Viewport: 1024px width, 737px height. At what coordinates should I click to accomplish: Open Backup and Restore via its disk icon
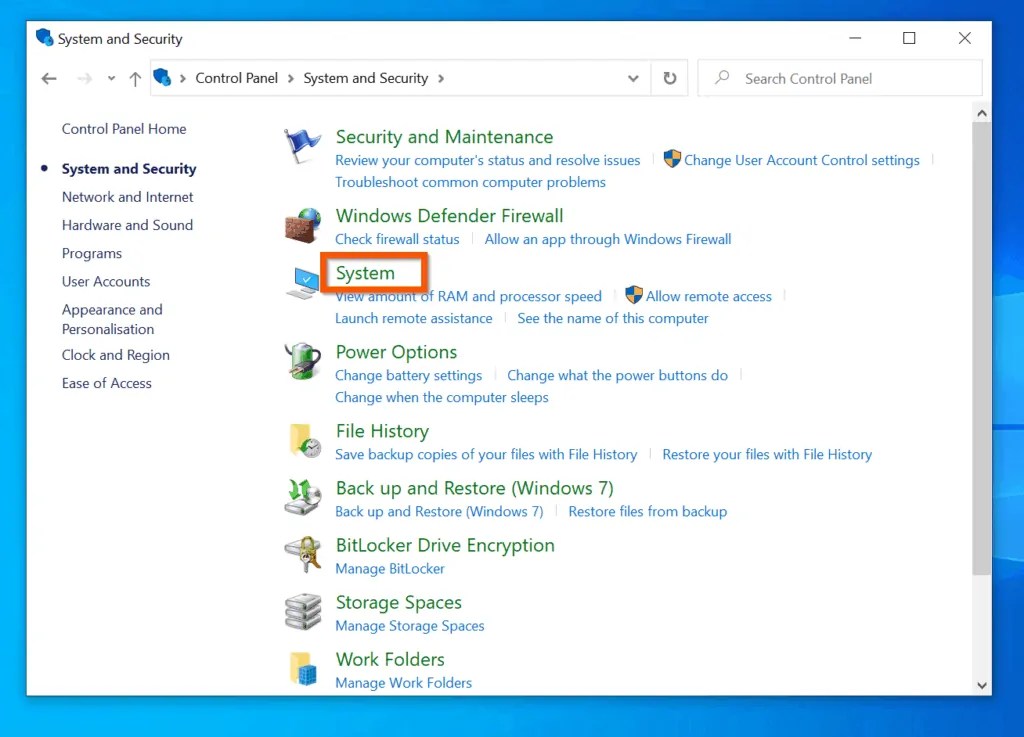[x=301, y=498]
